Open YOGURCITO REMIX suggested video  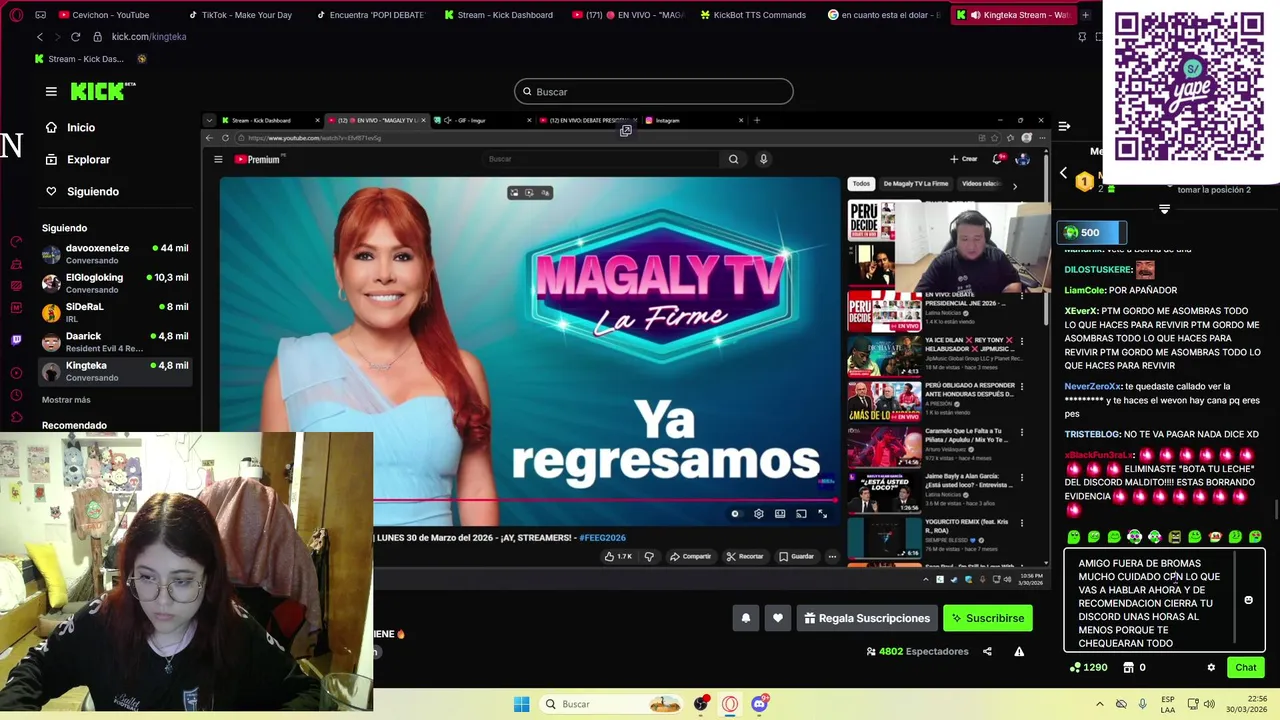[x=935, y=538]
